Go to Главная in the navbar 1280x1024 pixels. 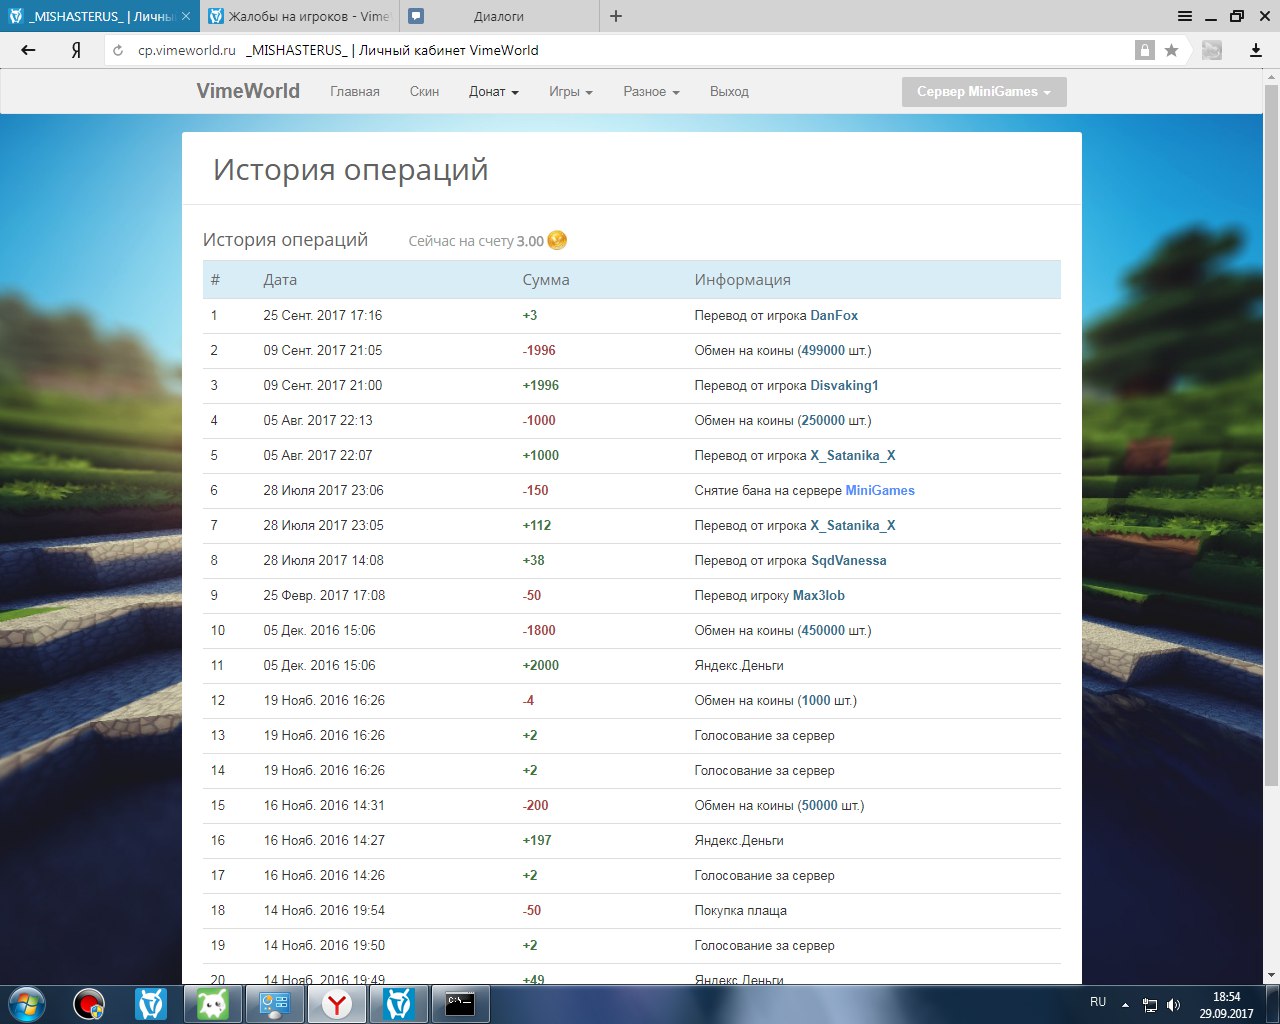pyautogui.click(x=355, y=91)
